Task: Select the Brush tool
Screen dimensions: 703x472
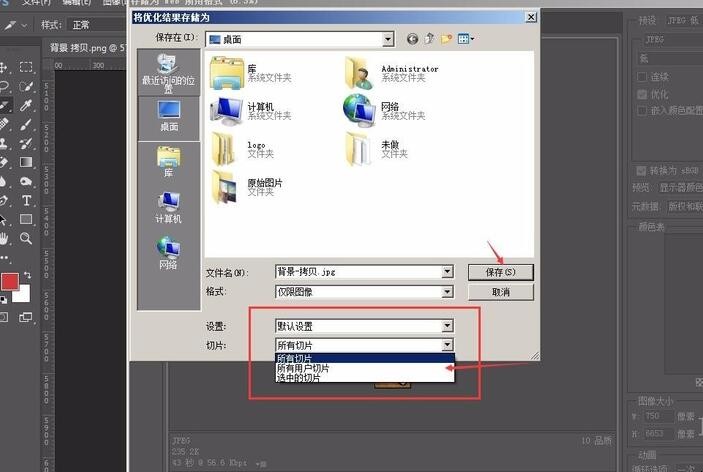Action: (x=26, y=124)
